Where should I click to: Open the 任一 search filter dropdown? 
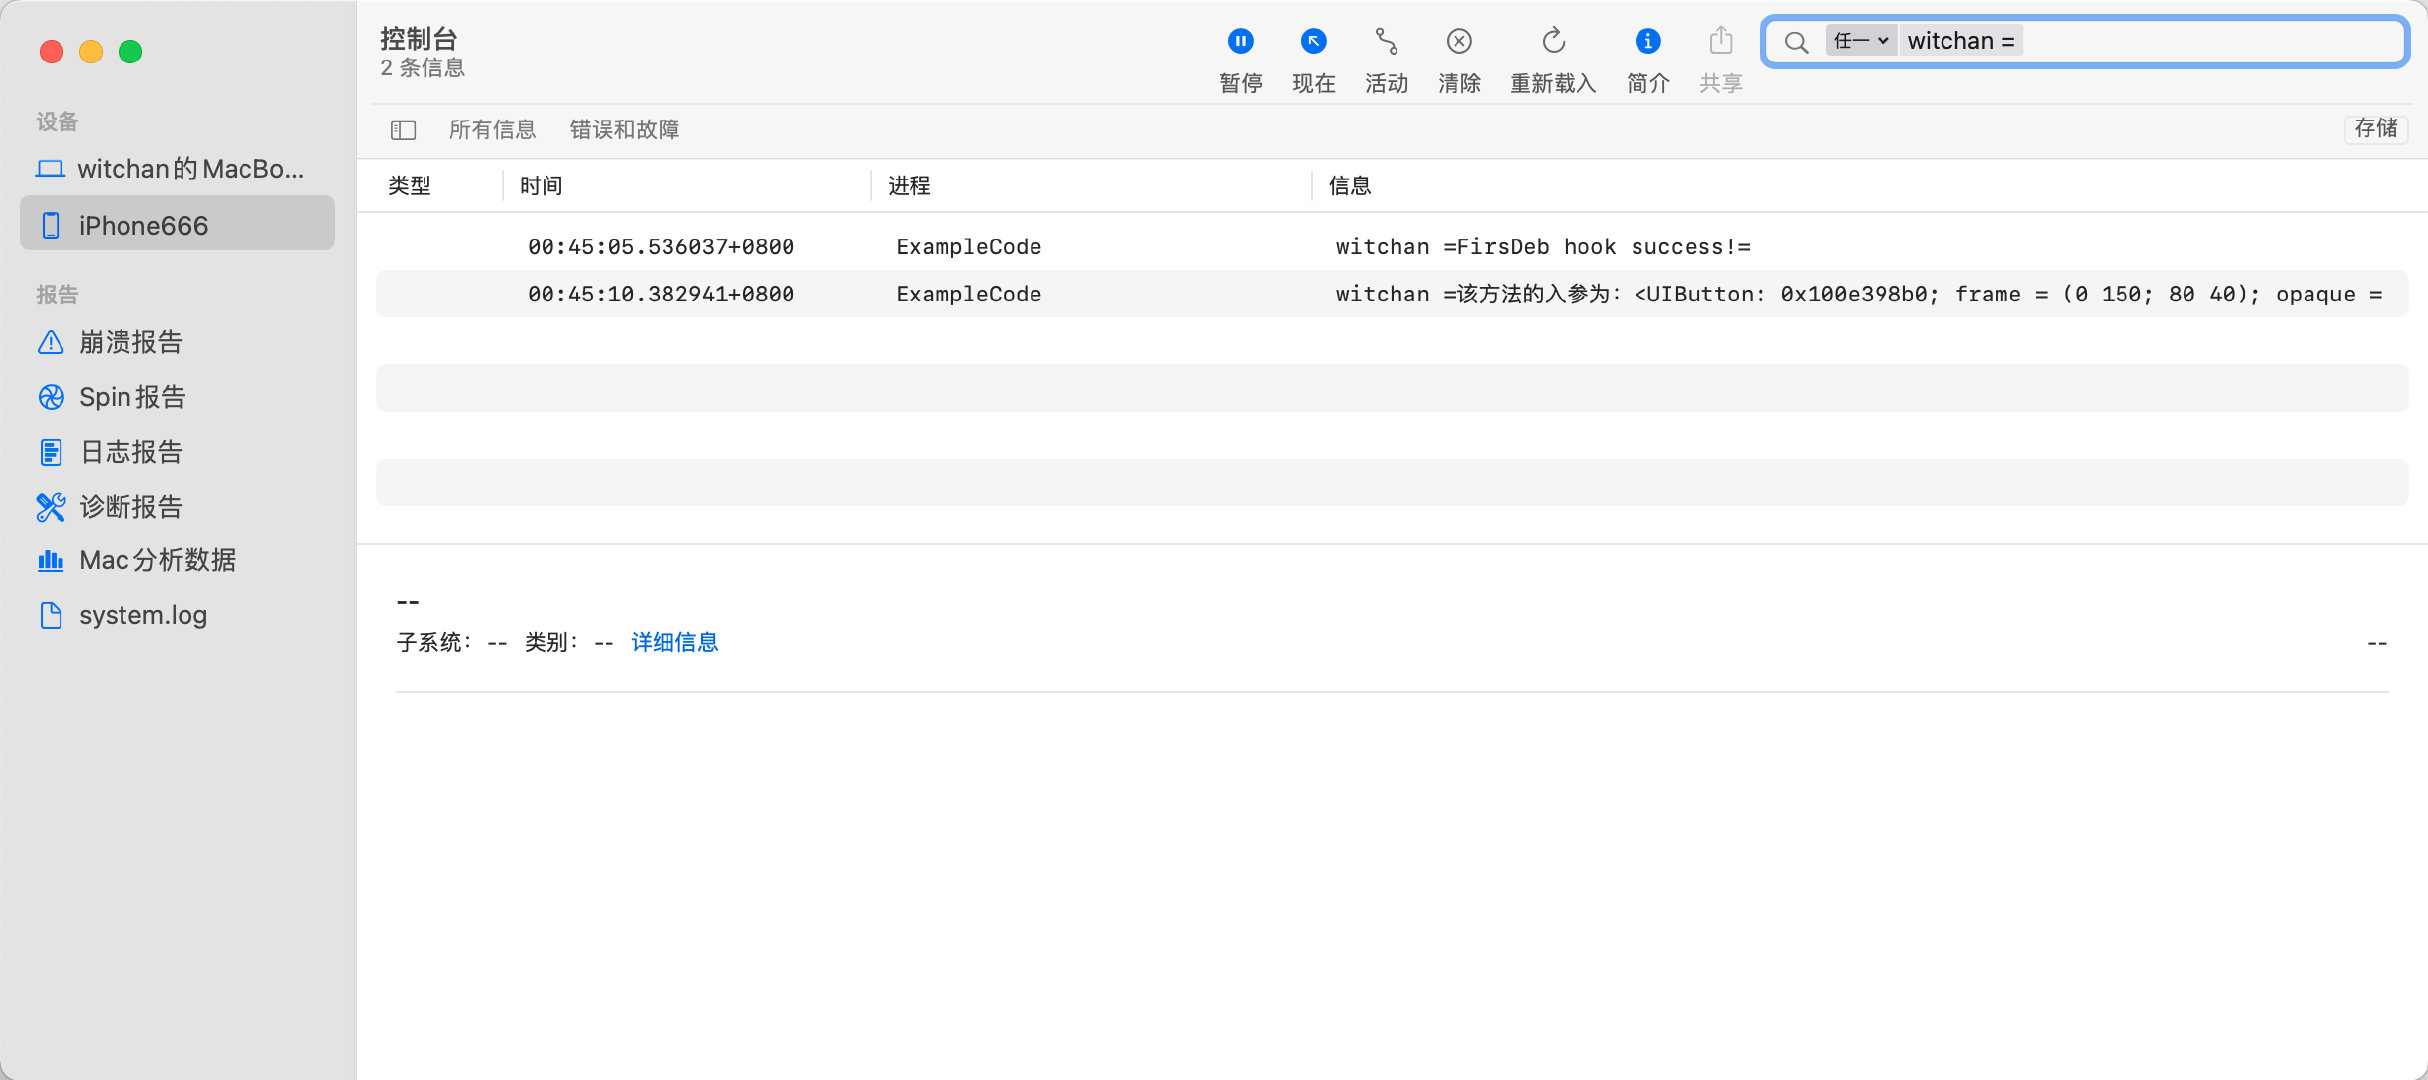(x=1860, y=41)
